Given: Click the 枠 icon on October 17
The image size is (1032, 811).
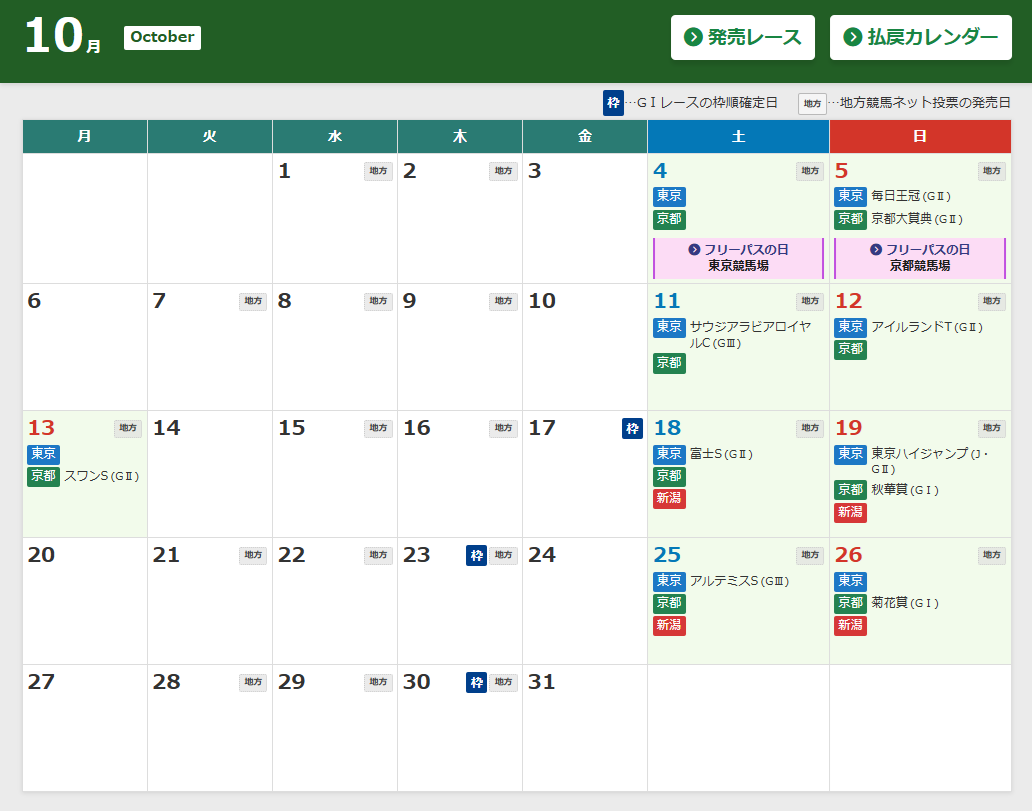Looking at the screenshot, I should pyautogui.click(x=632, y=428).
